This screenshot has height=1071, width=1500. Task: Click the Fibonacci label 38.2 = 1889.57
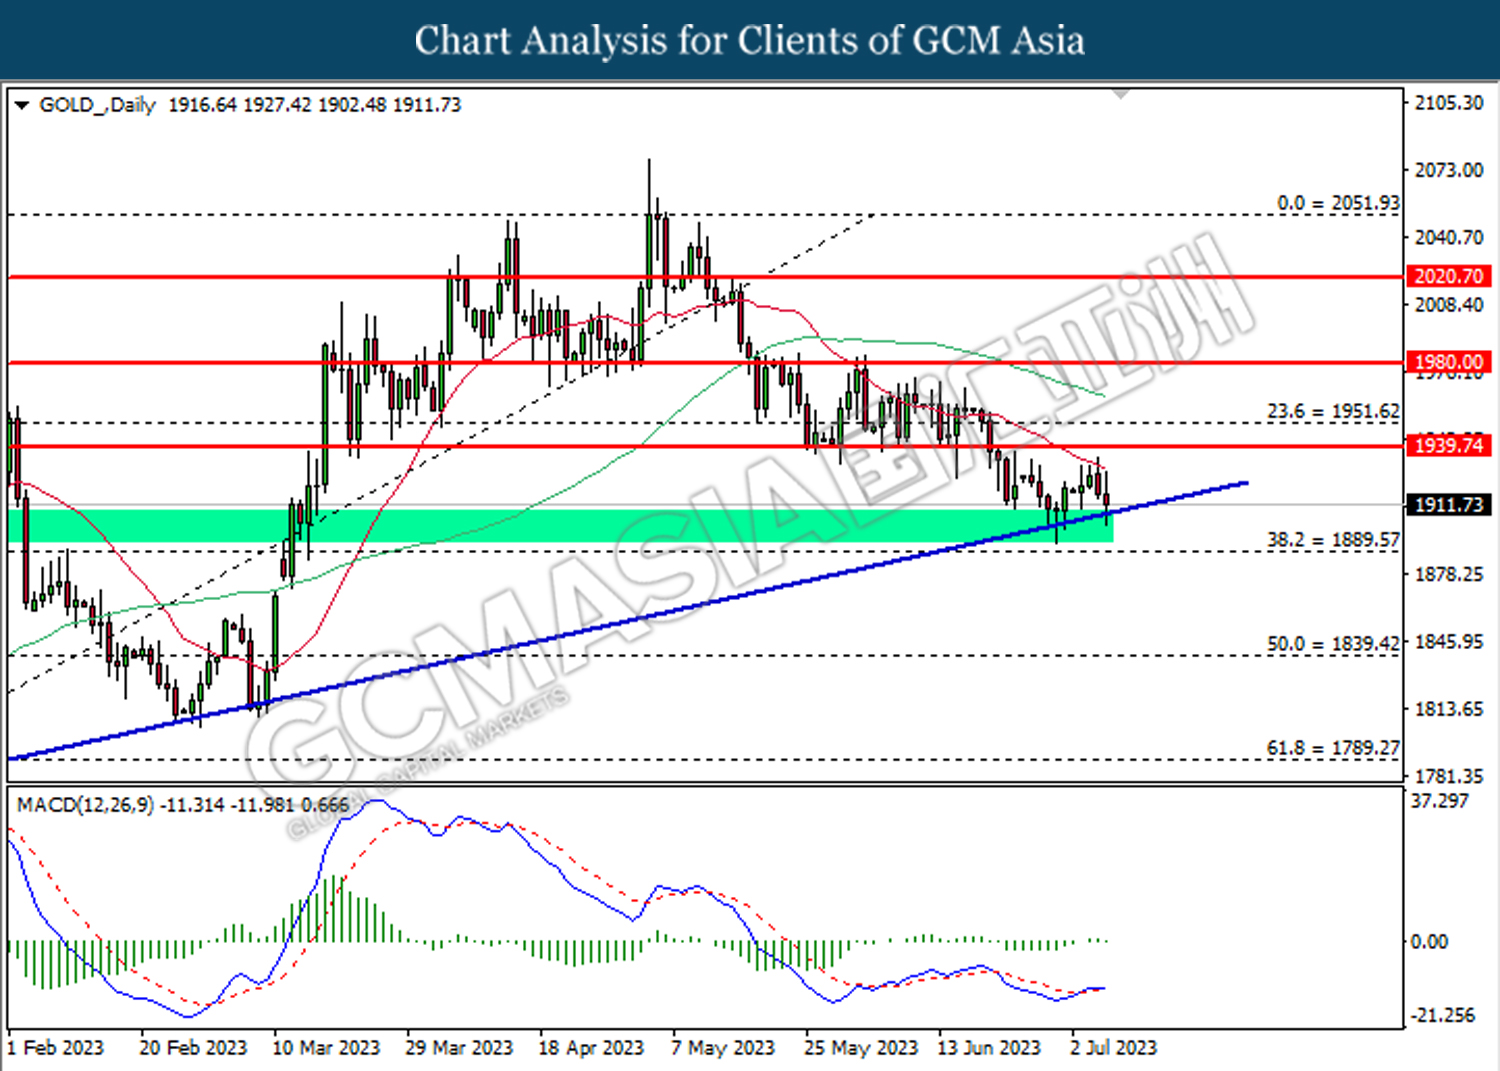1333,540
